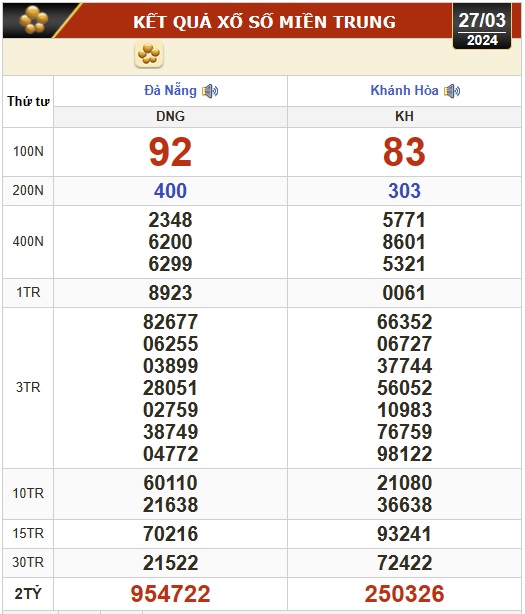Click the Đà Nẵng speaker audio icon
Screen dimensions: 525x614
210,91
